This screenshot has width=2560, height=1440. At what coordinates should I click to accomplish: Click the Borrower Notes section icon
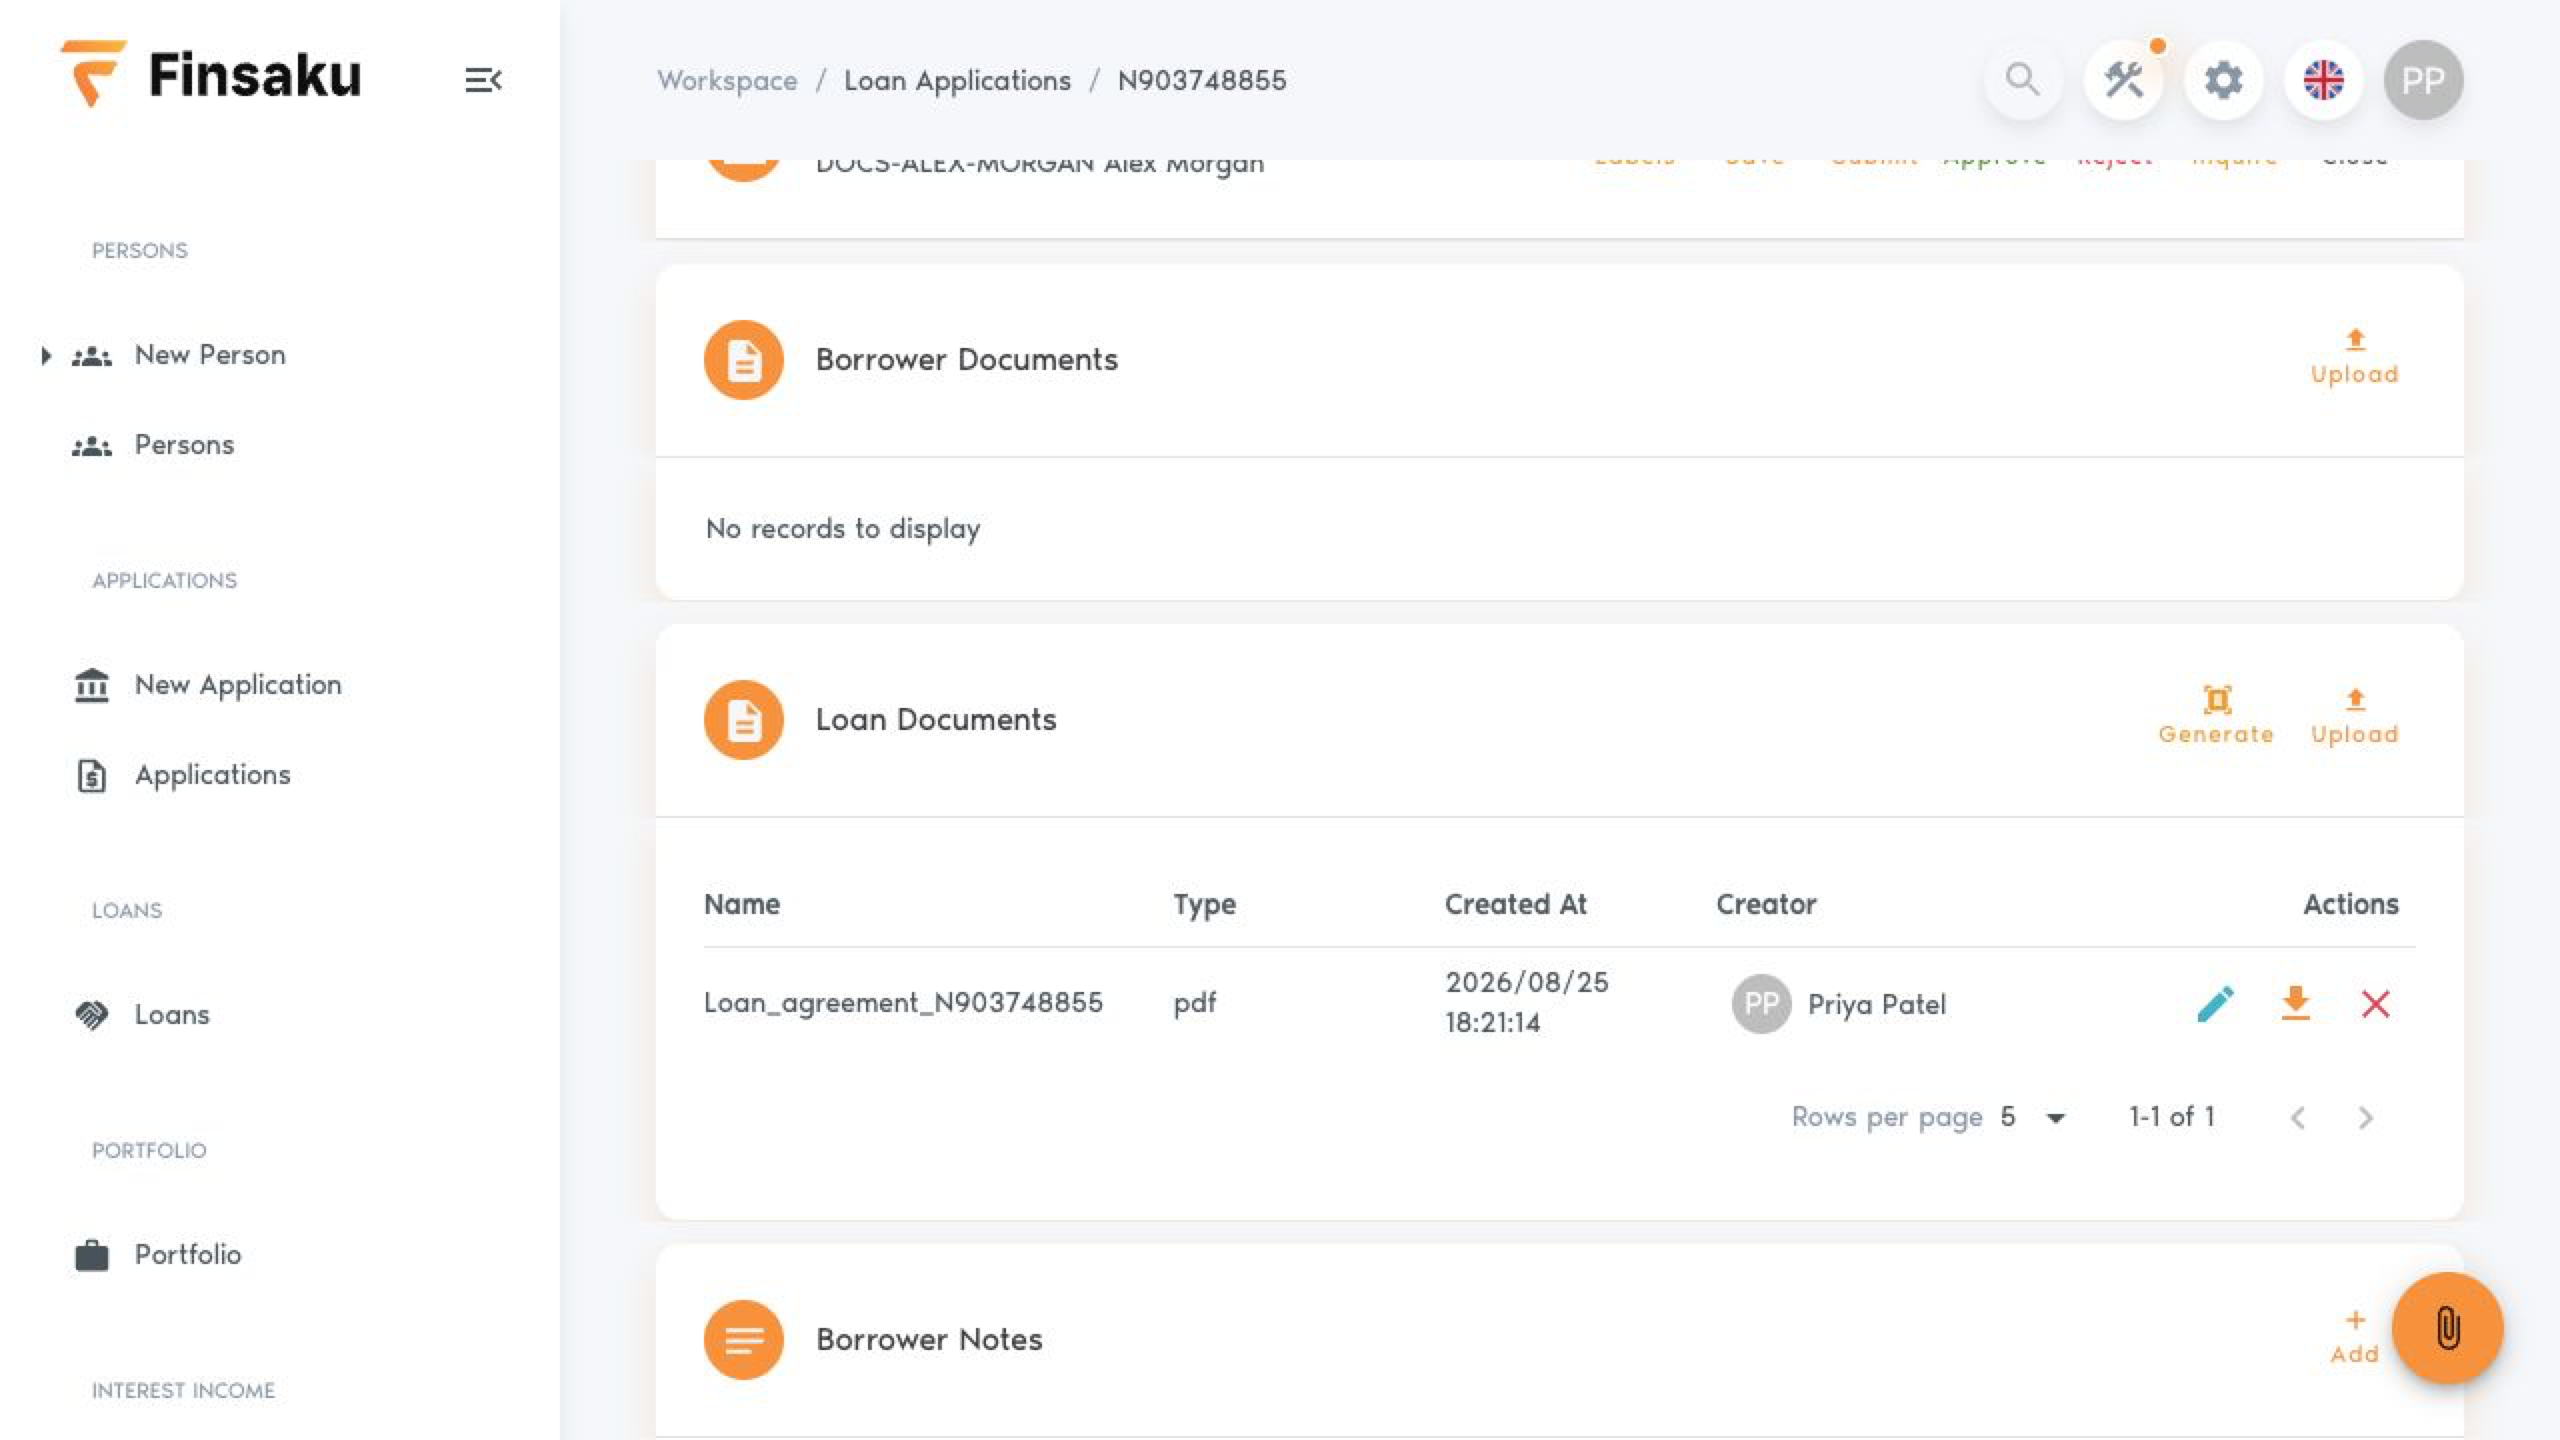pyautogui.click(x=743, y=1340)
